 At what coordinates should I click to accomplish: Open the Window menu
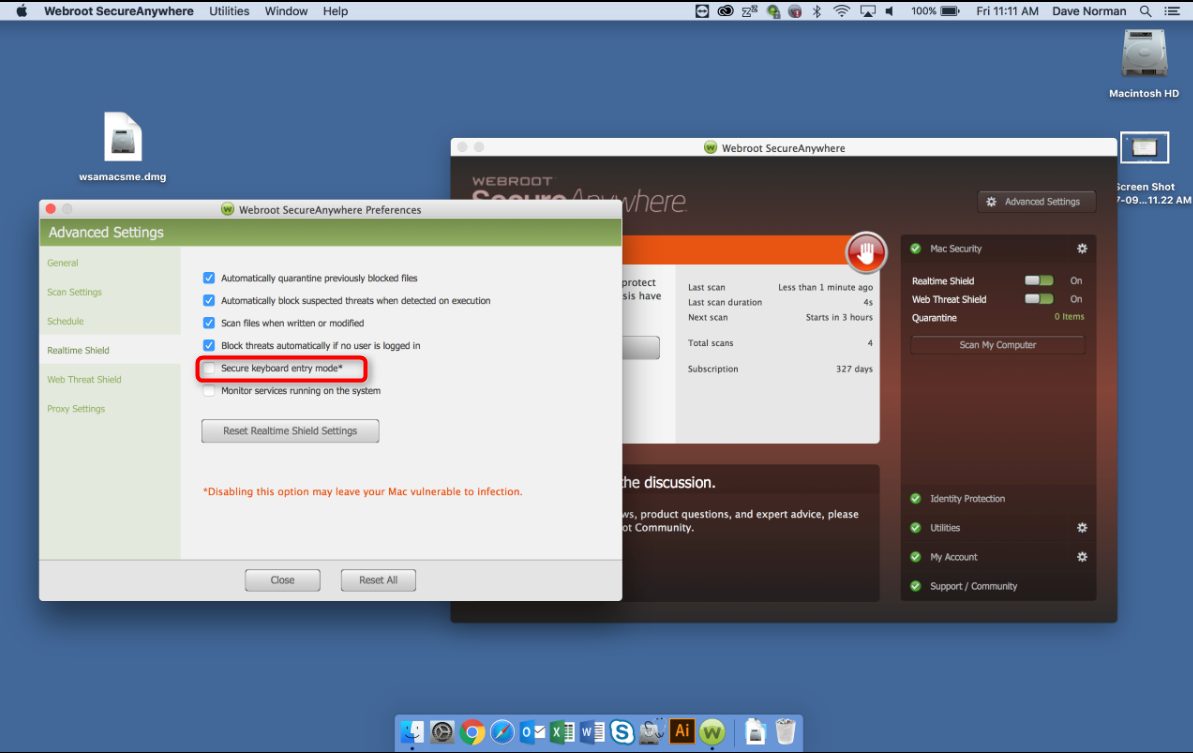[286, 11]
